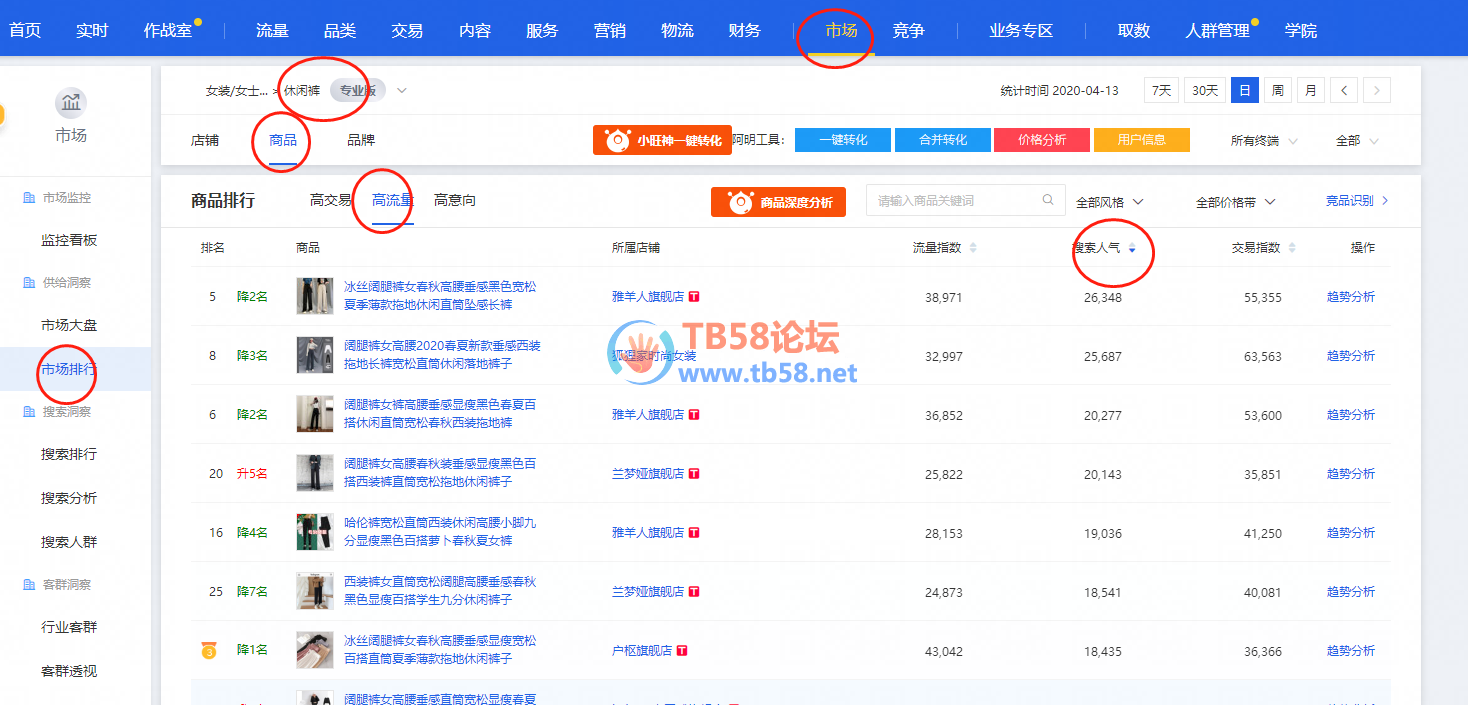Screen dimensions: 1468x705
Task: Open 学院 in top navigation
Action: coord(1301,31)
